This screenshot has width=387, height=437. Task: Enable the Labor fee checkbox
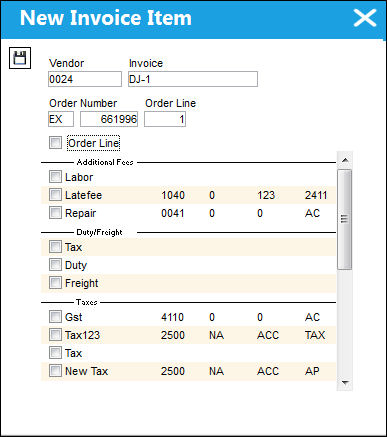pos(55,177)
